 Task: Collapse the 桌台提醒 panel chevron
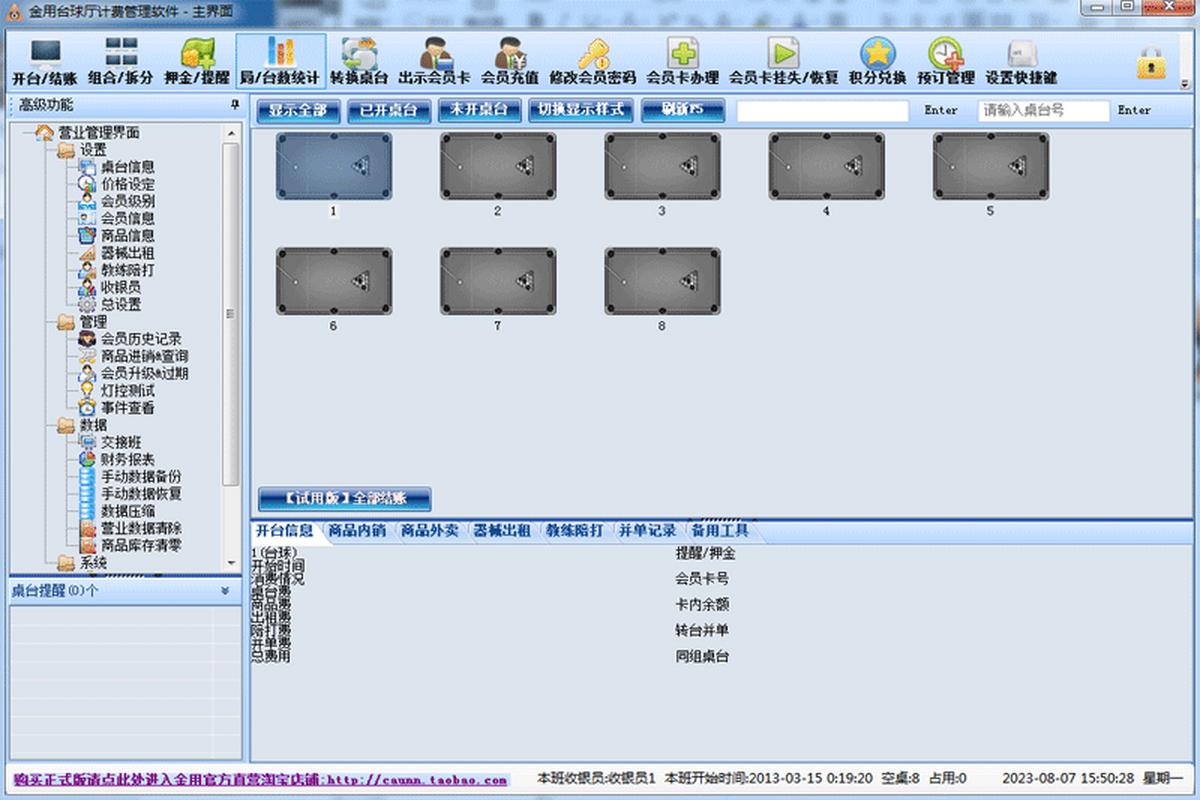click(x=225, y=591)
